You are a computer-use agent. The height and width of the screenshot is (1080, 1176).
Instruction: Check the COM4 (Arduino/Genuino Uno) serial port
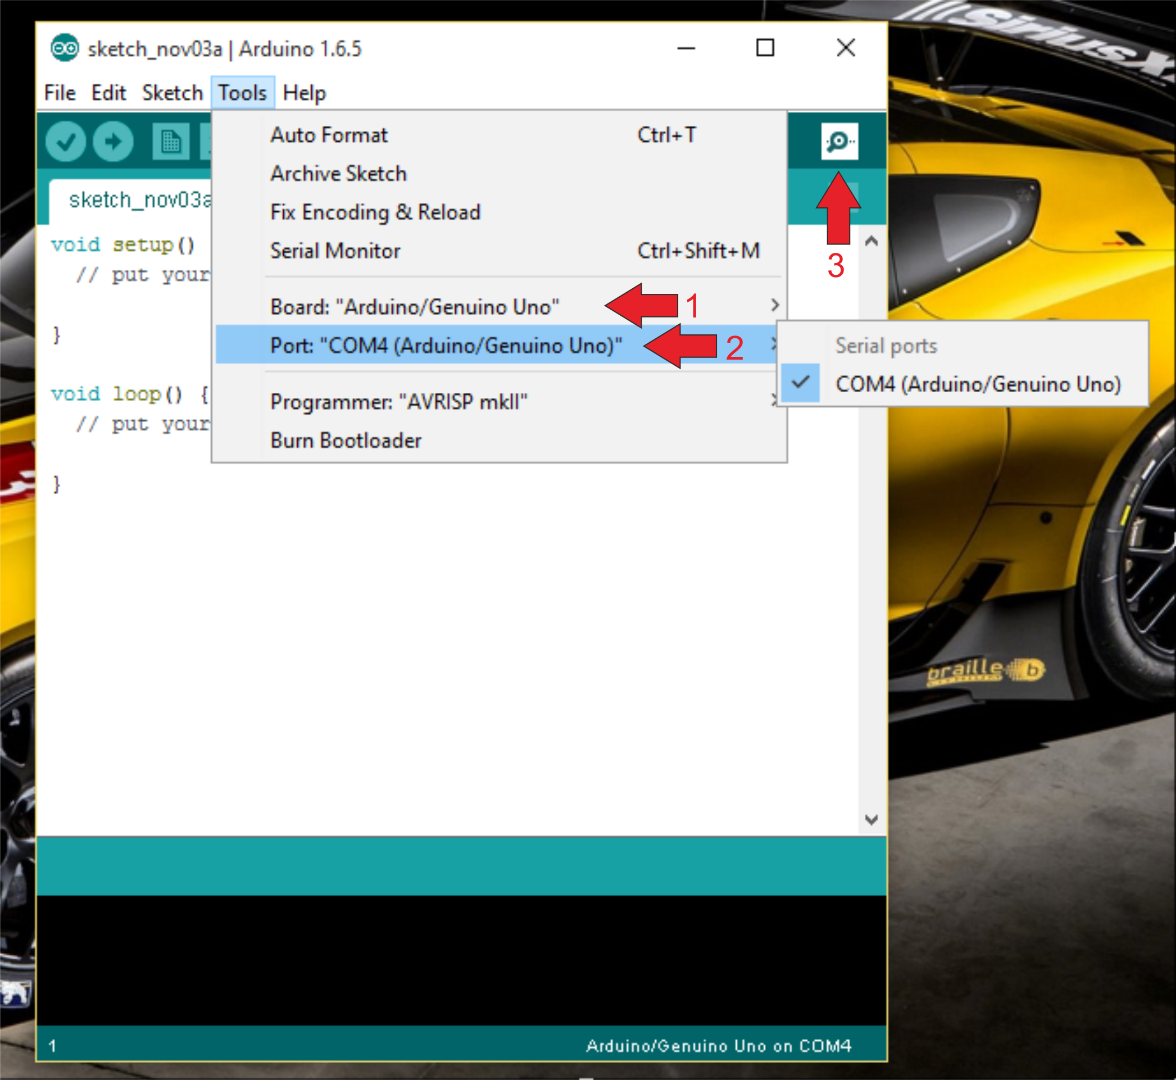(978, 384)
